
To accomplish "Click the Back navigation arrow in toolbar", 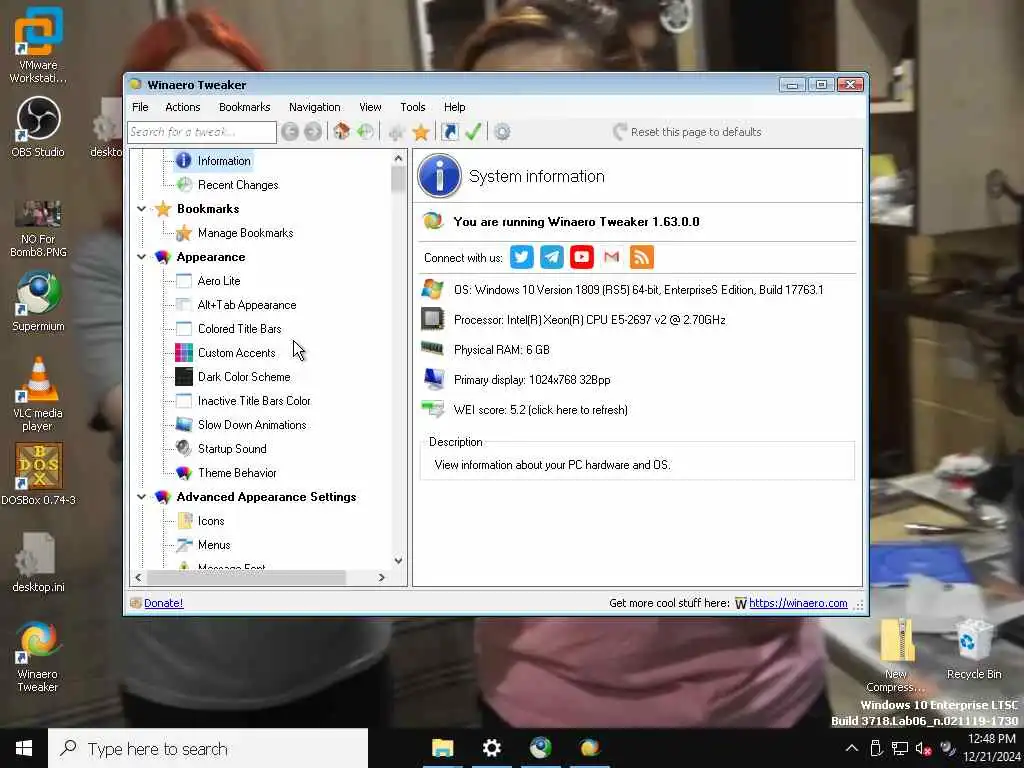I will pyautogui.click(x=290, y=132).
